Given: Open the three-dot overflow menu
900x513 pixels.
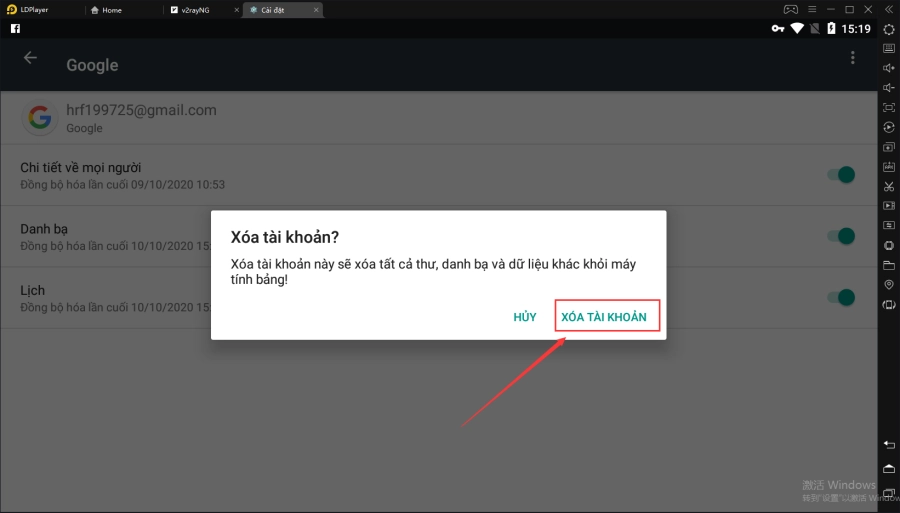Looking at the screenshot, I should pos(852,57).
